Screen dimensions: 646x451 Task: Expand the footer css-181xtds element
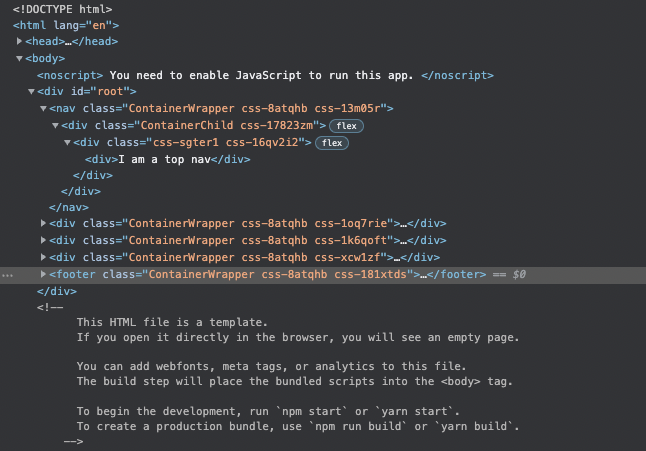click(43, 274)
